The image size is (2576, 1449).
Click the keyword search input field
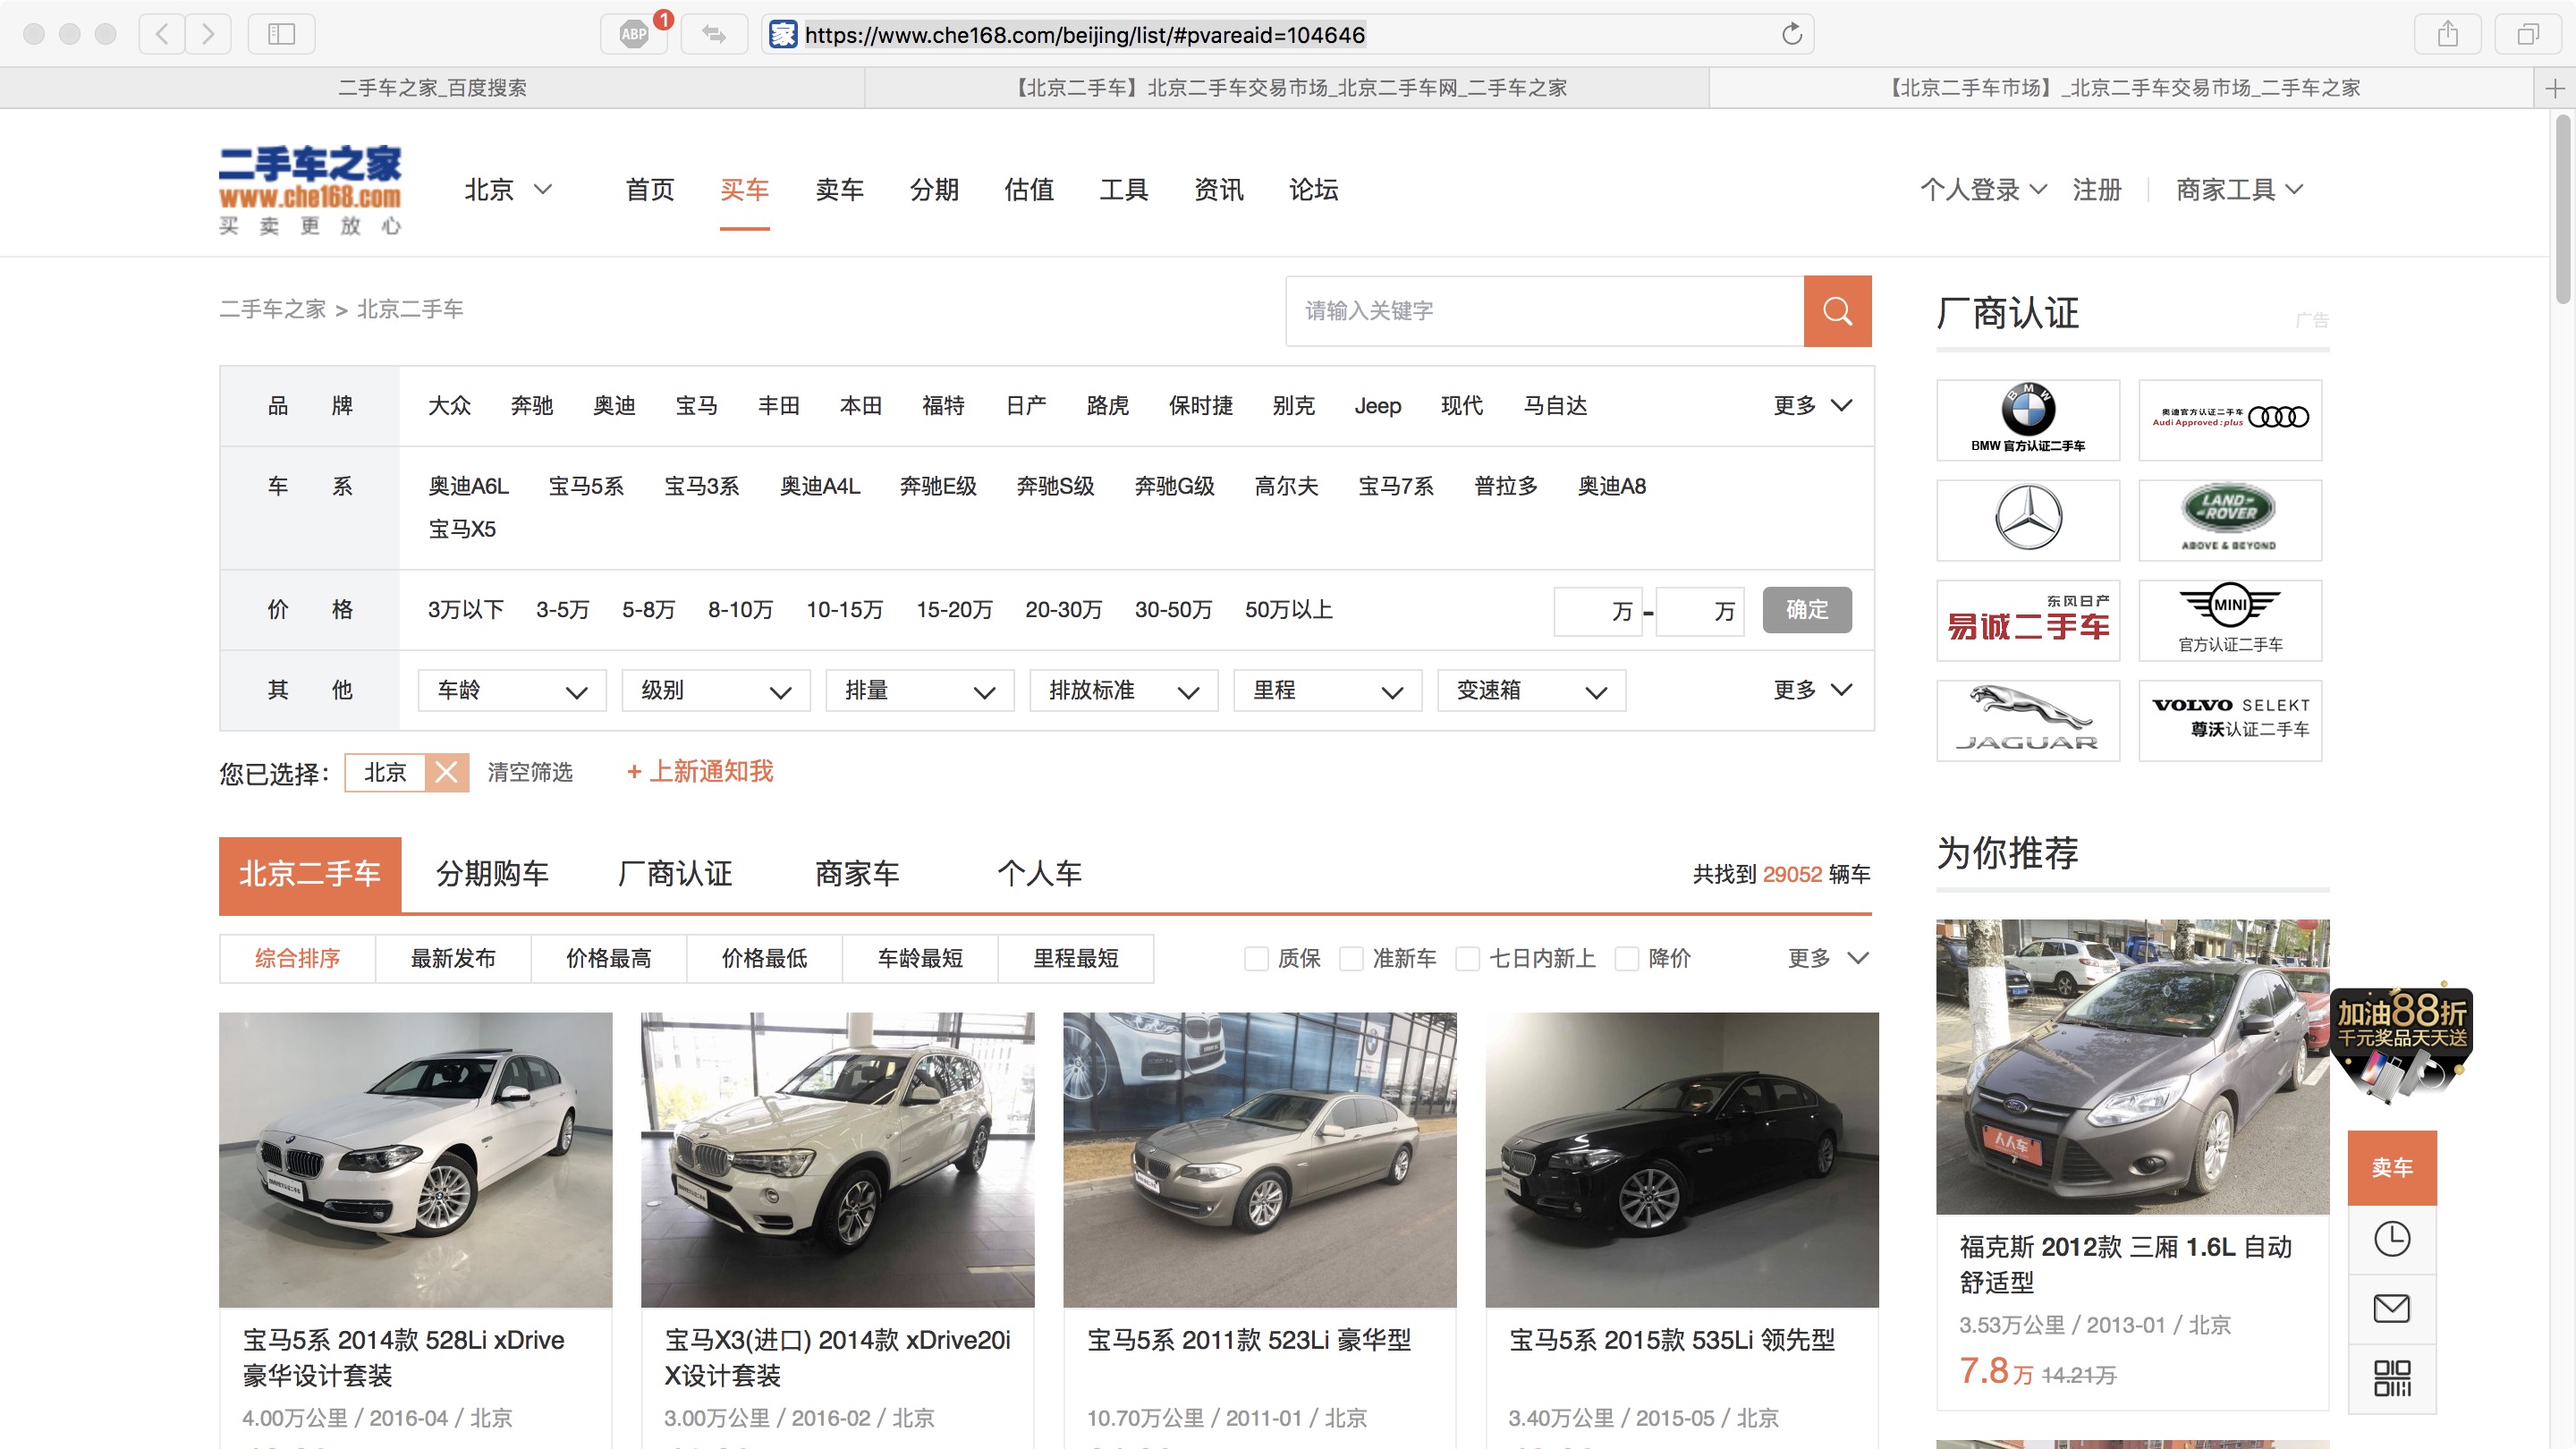point(1543,311)
